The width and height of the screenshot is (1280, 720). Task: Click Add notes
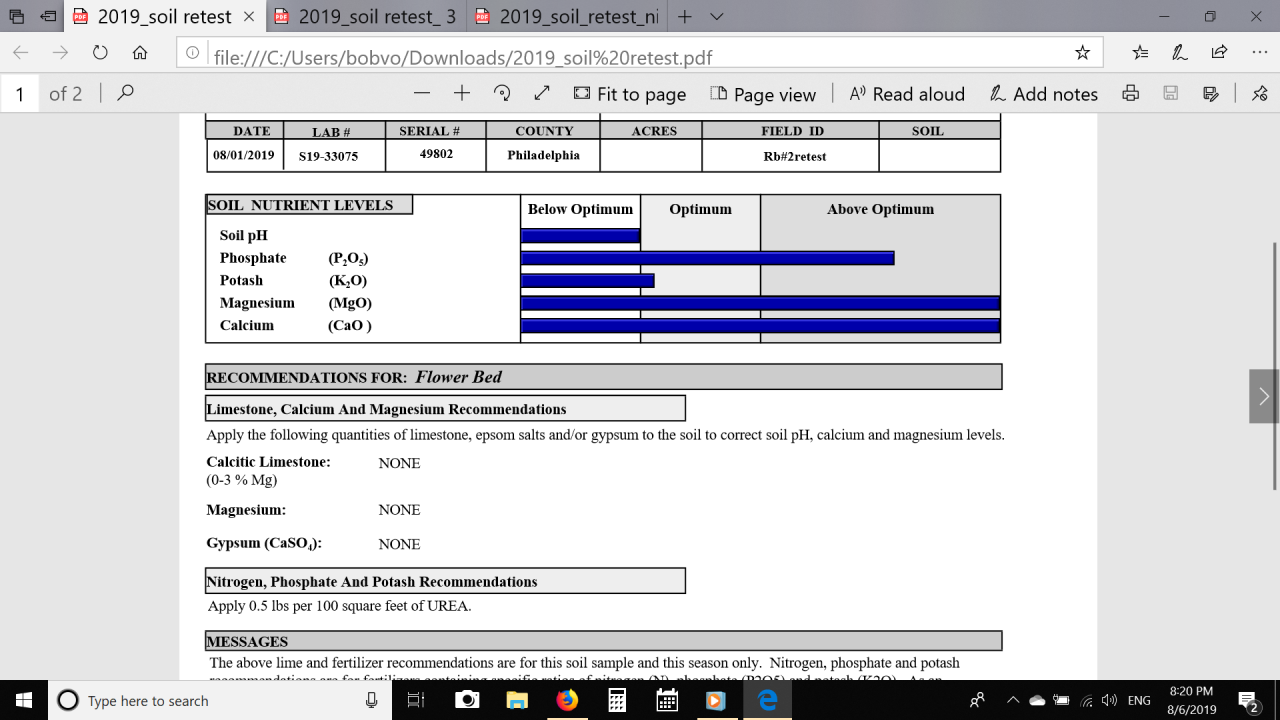(x=1044, y=94)
